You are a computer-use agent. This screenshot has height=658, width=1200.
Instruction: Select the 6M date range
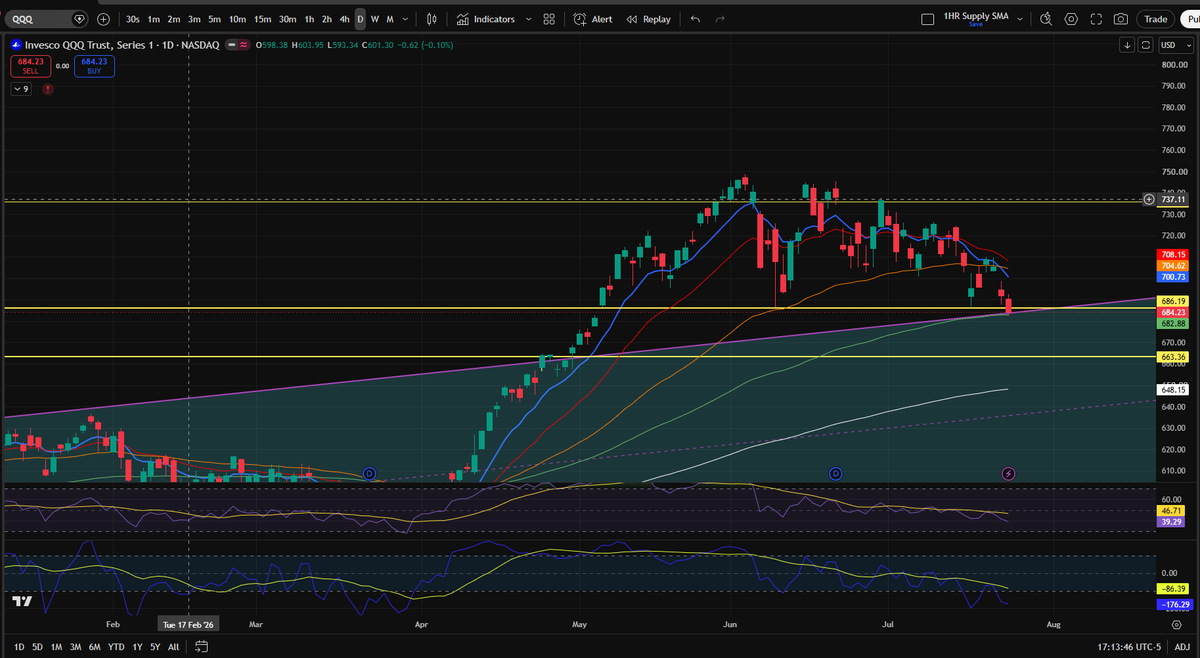(x=94, y=646)
